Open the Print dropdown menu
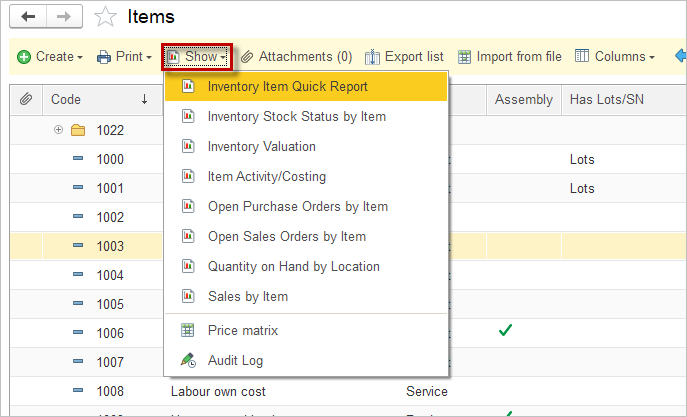The image size is (687, 417). pos(124,57)
